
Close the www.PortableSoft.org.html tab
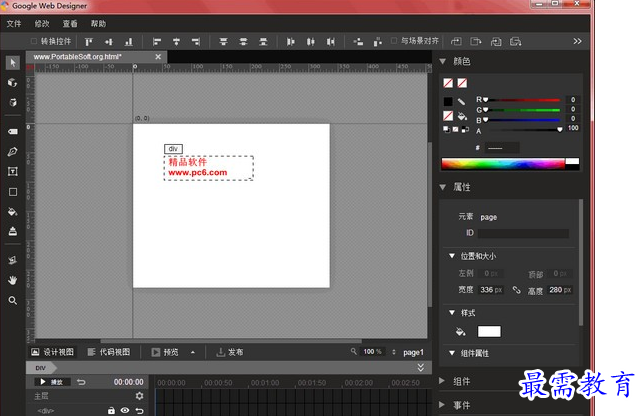pos(158,57)
